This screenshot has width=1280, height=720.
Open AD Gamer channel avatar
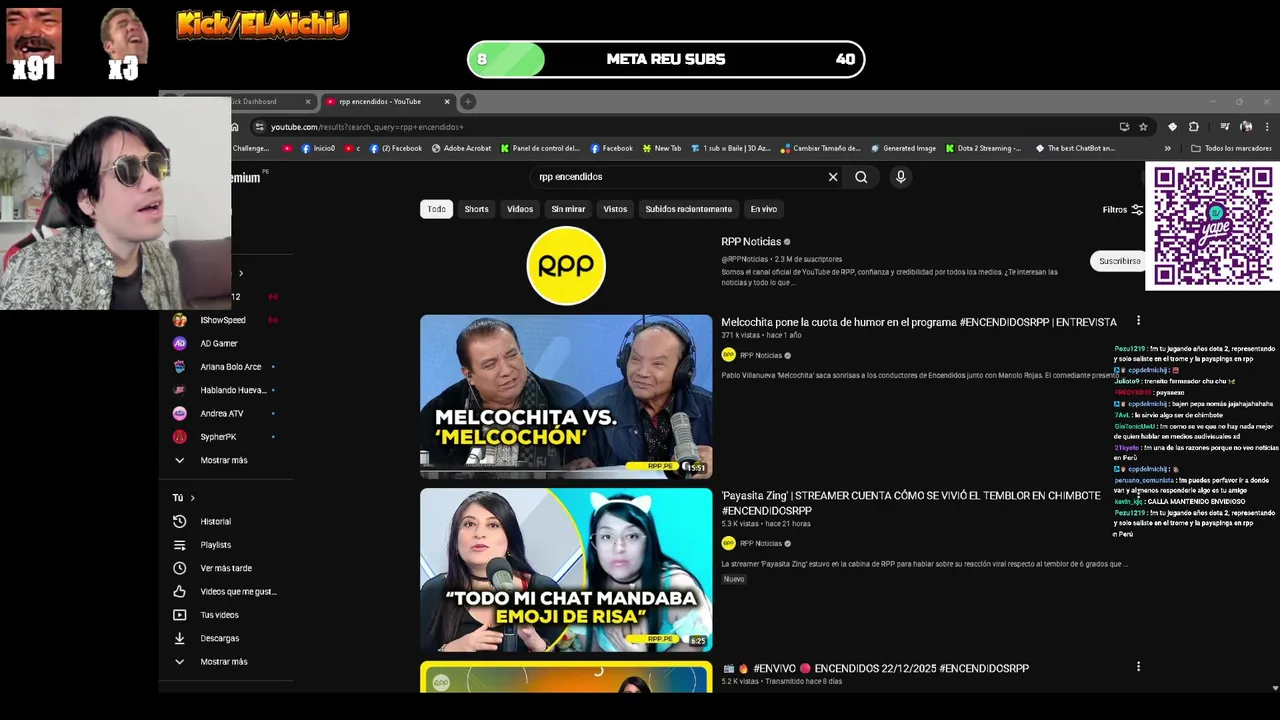180,343
